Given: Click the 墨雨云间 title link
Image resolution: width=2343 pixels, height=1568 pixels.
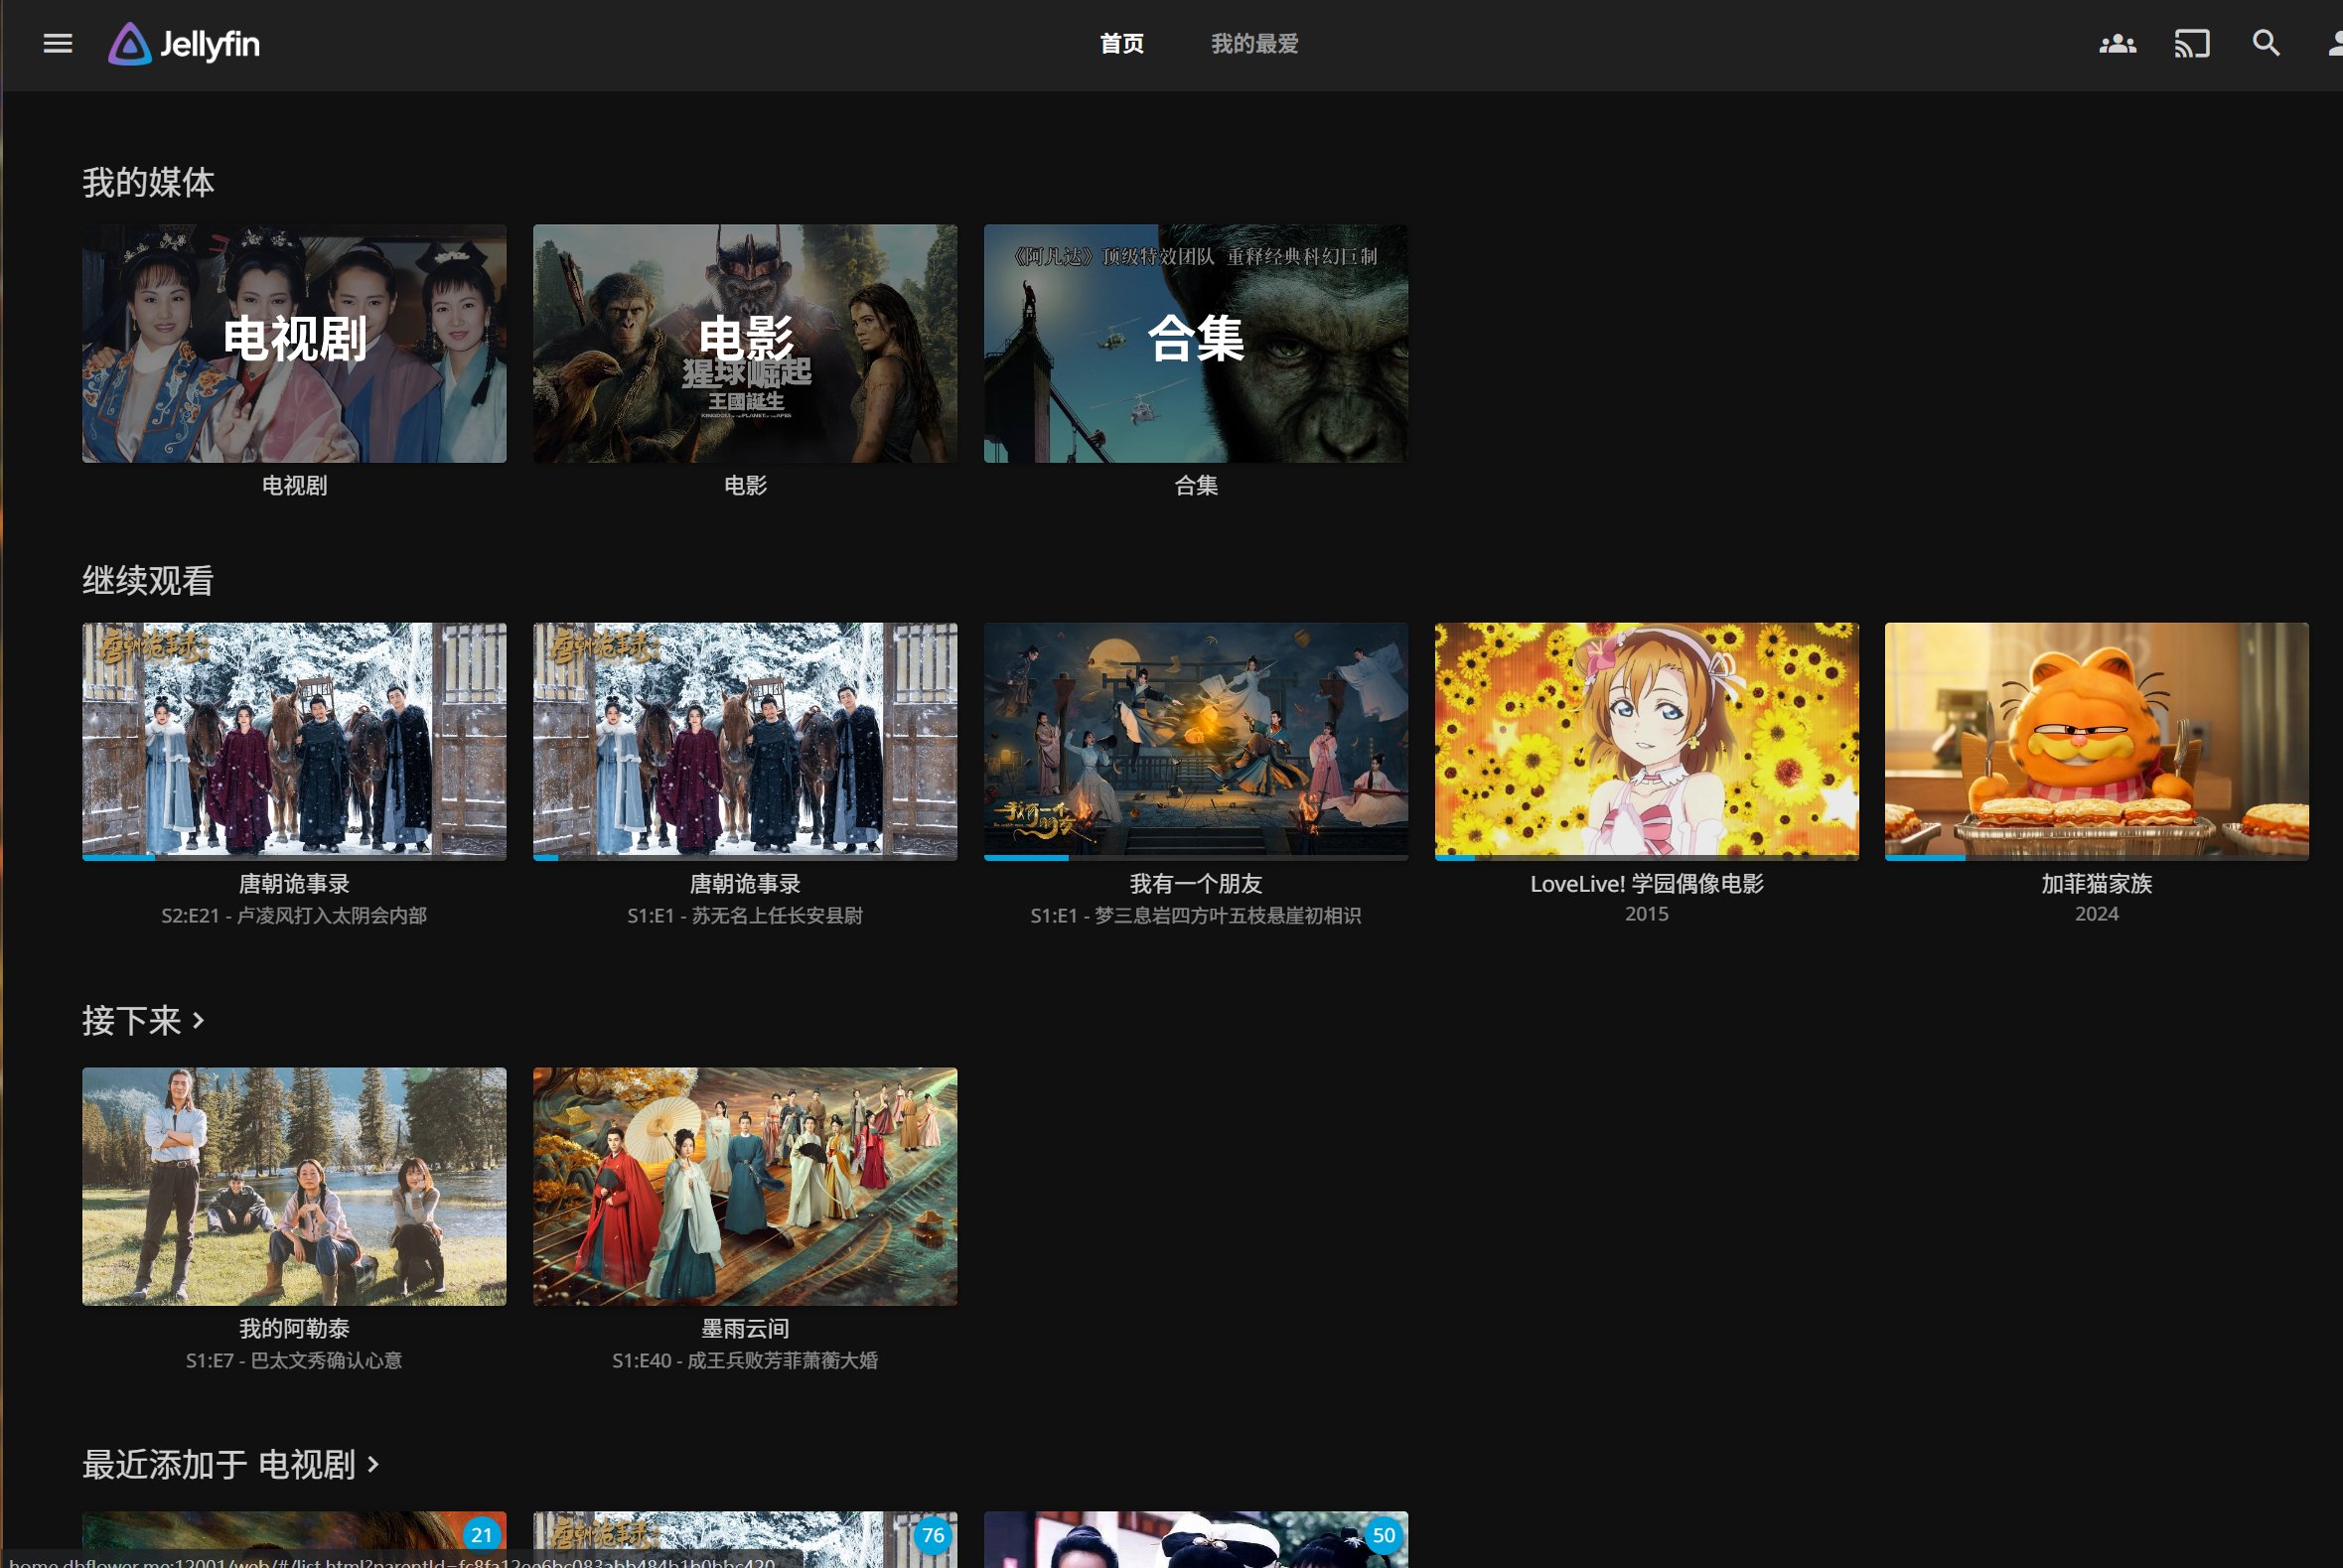Looking at the screenshot, I should [745, 1329].
